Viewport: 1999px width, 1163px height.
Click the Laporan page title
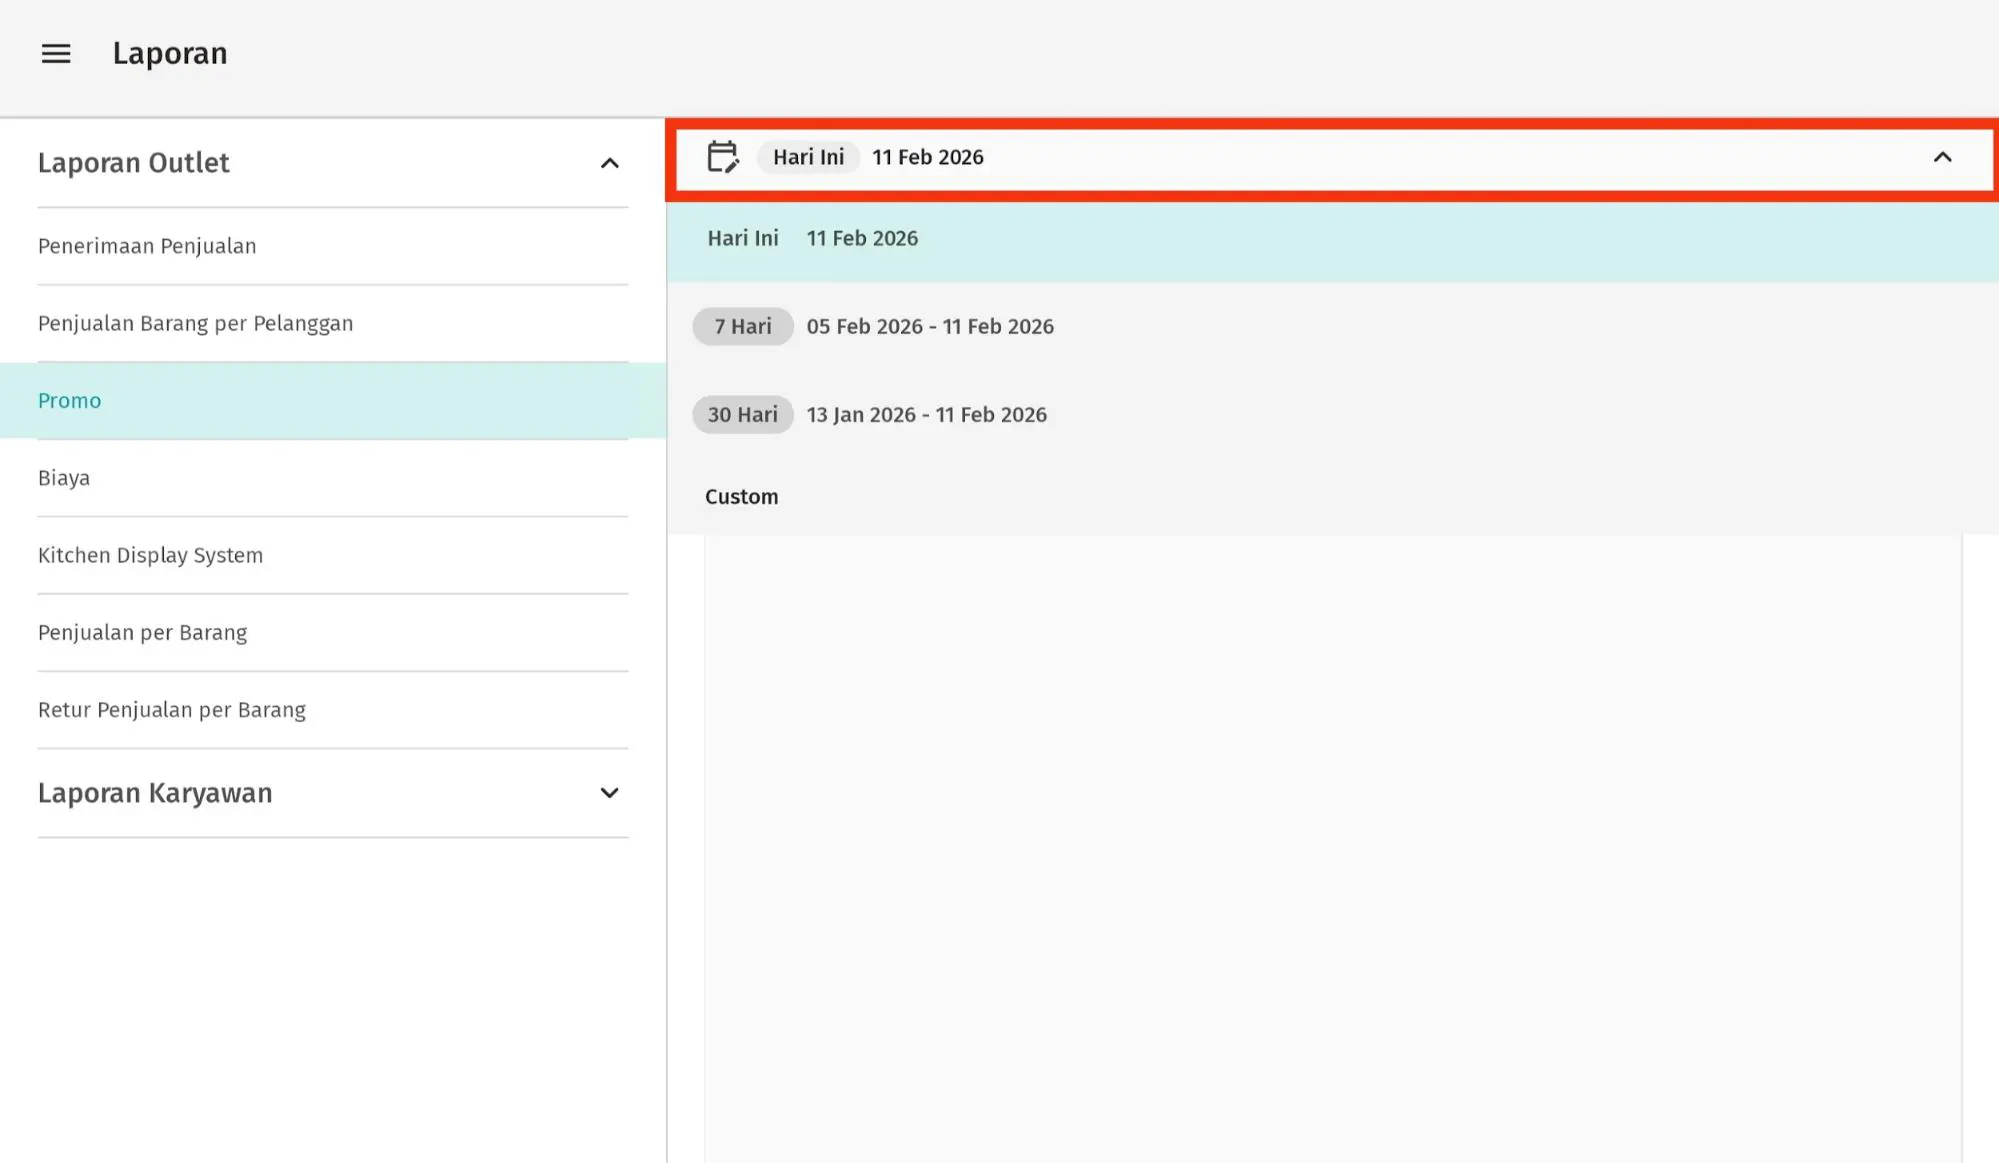tap(170, 54)
